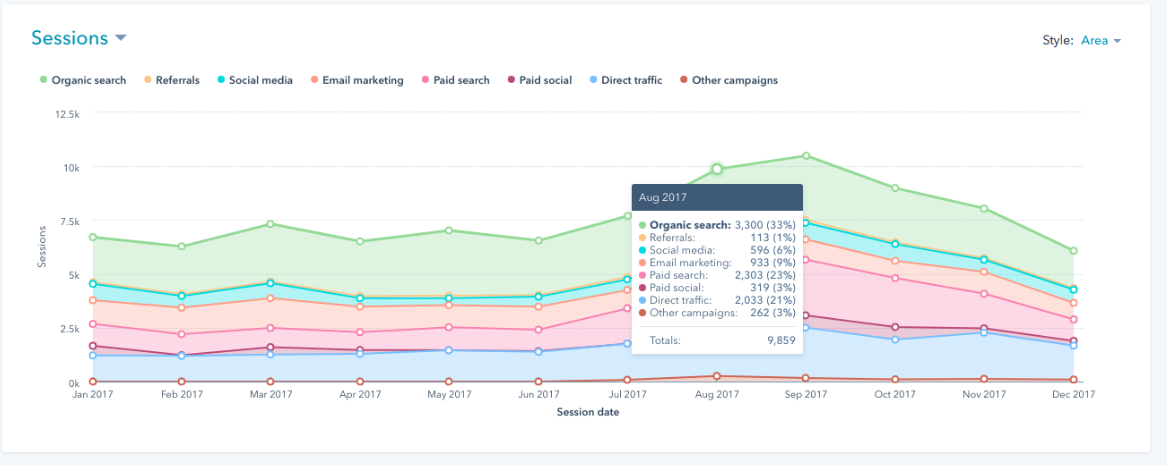The height and width of the screenshot is (468, 1167).
Task: Select the Organic search Sep 2017 peak point
Action: [x=806, y=156]
